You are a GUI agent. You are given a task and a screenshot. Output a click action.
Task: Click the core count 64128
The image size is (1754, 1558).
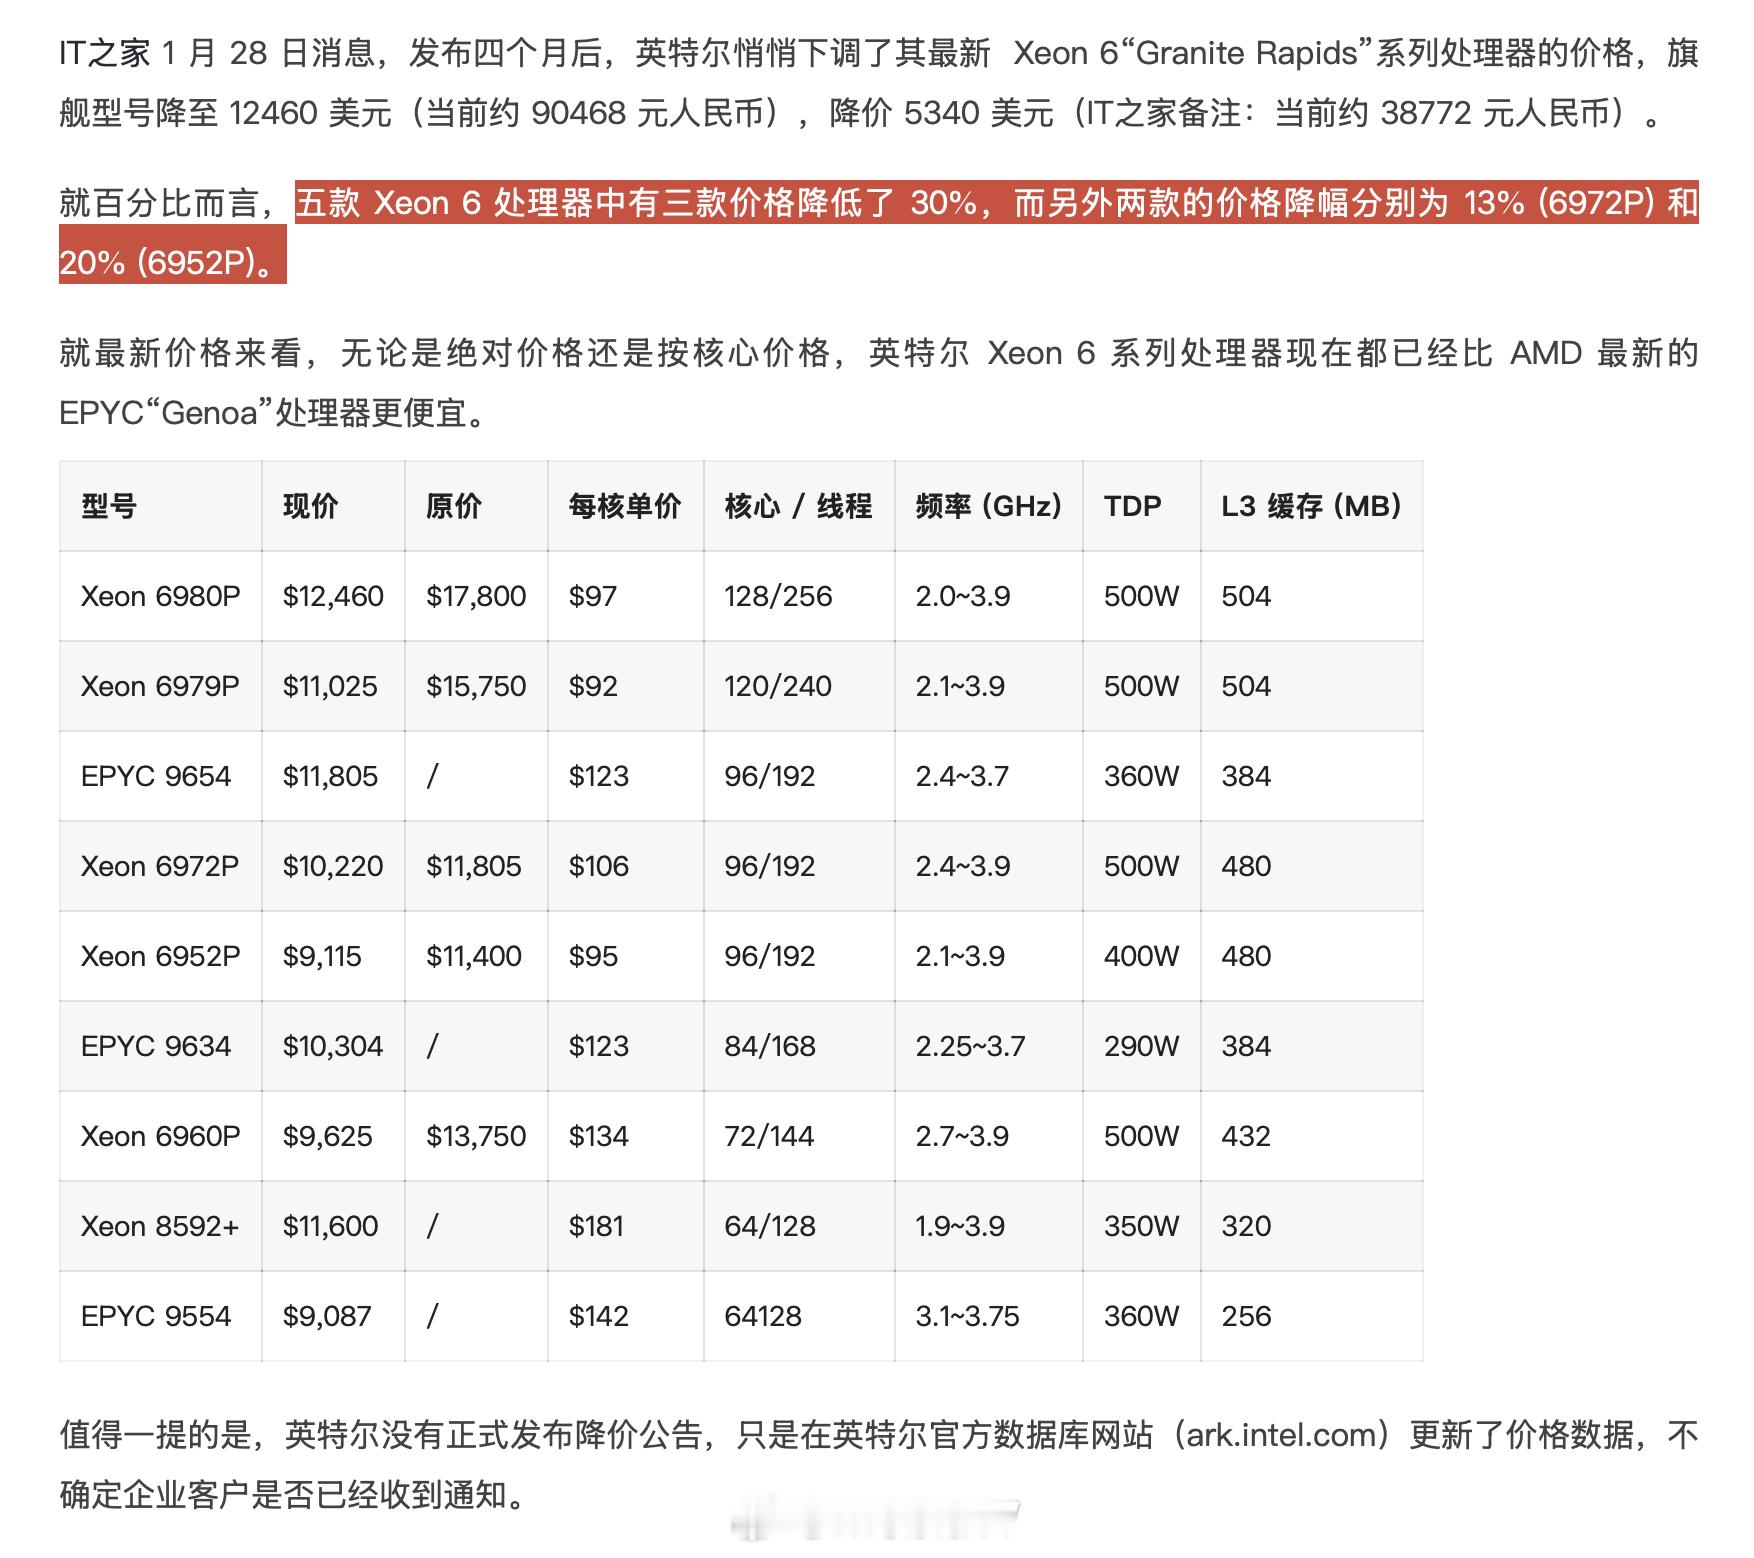tap(763, 1316)
